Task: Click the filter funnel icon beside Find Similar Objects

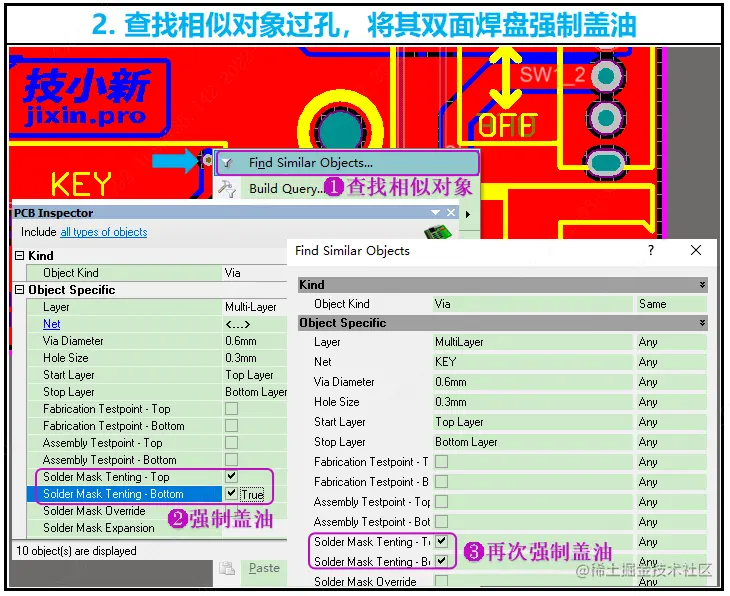Action: [227, 163]
